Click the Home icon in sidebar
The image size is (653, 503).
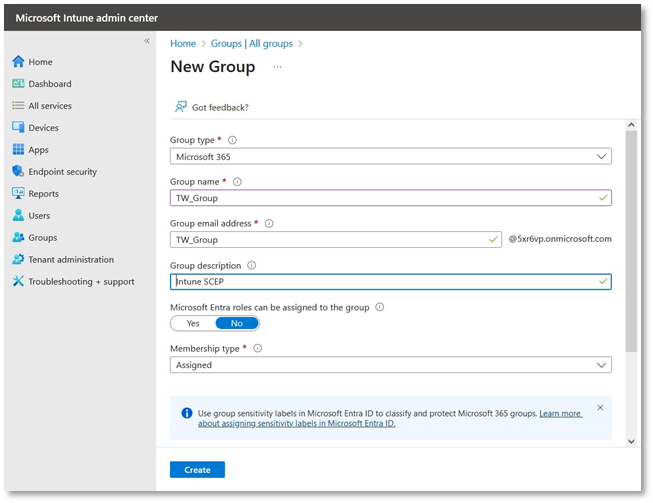[x=18, y=62]
